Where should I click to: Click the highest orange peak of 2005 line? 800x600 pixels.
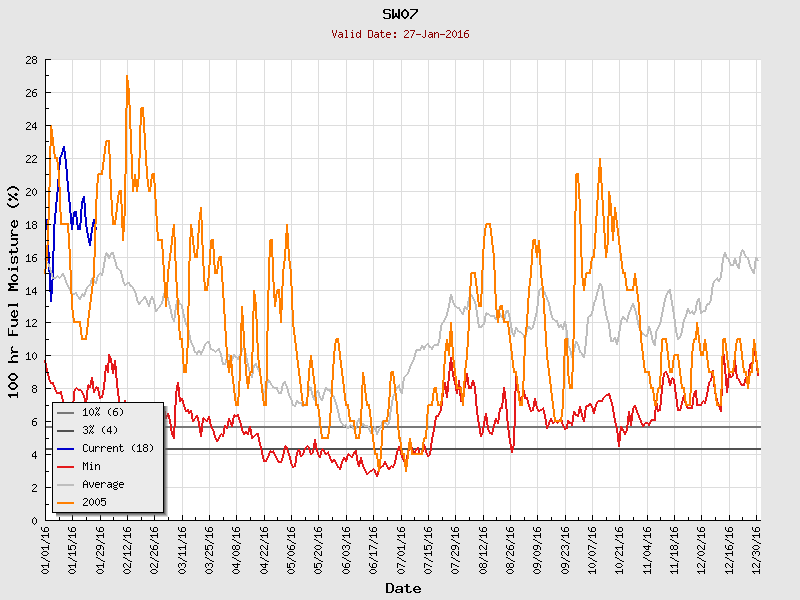[x=127, y=77]
